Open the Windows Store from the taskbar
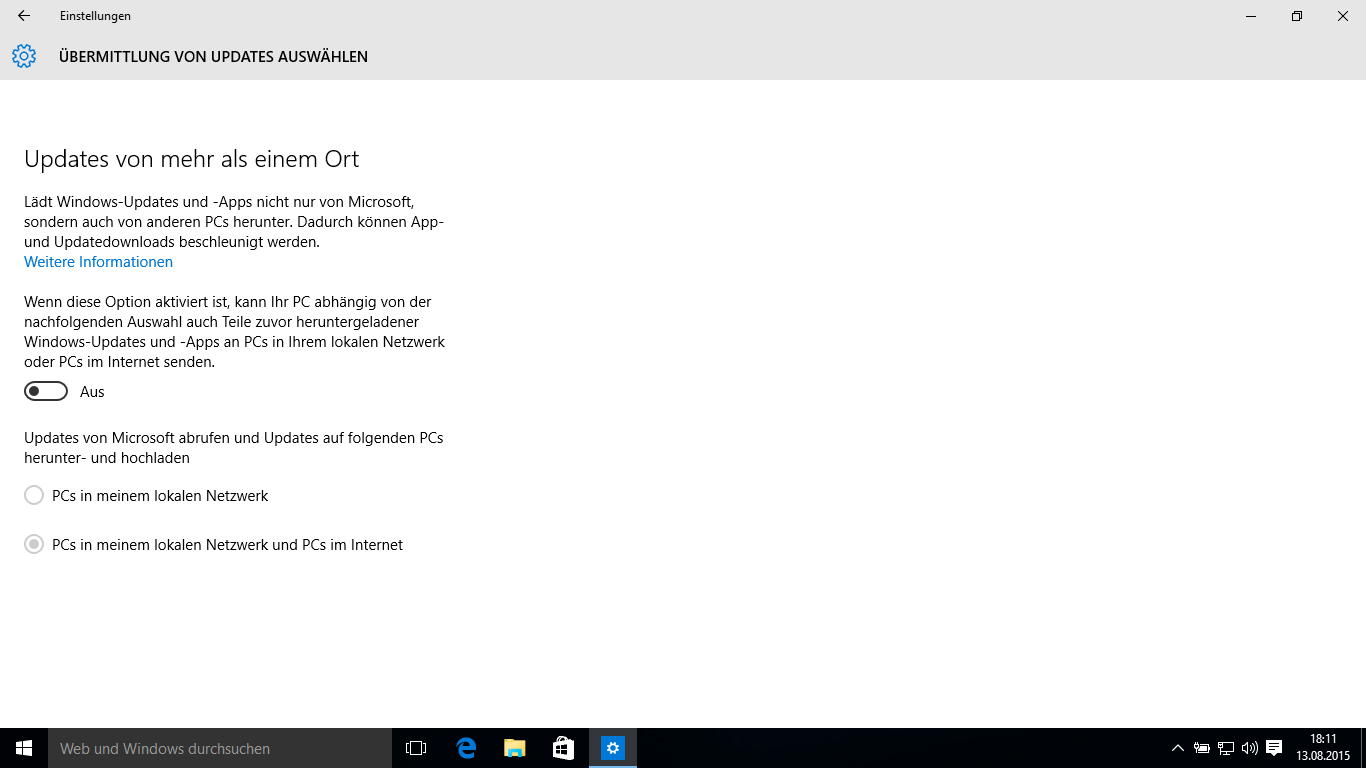The image size is (1366, 768). pyautogui.click(x=563, y=748)
